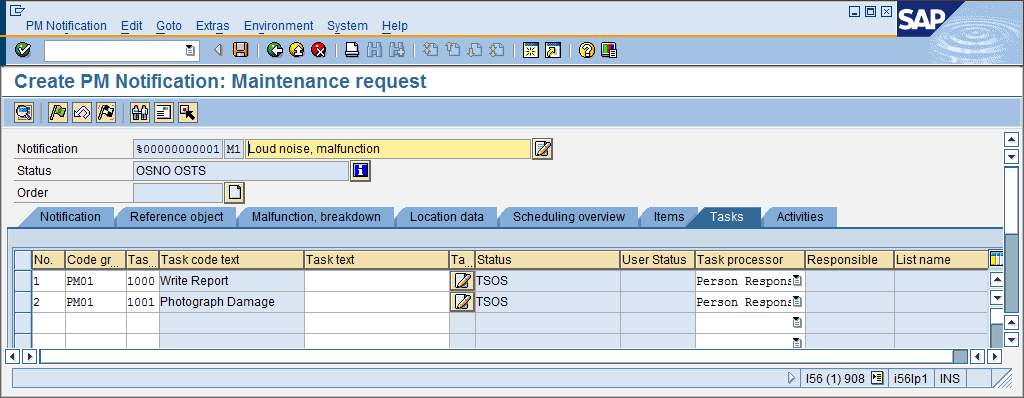Open the System menu
The image size is (1024, 398).
tap(347, 25)
